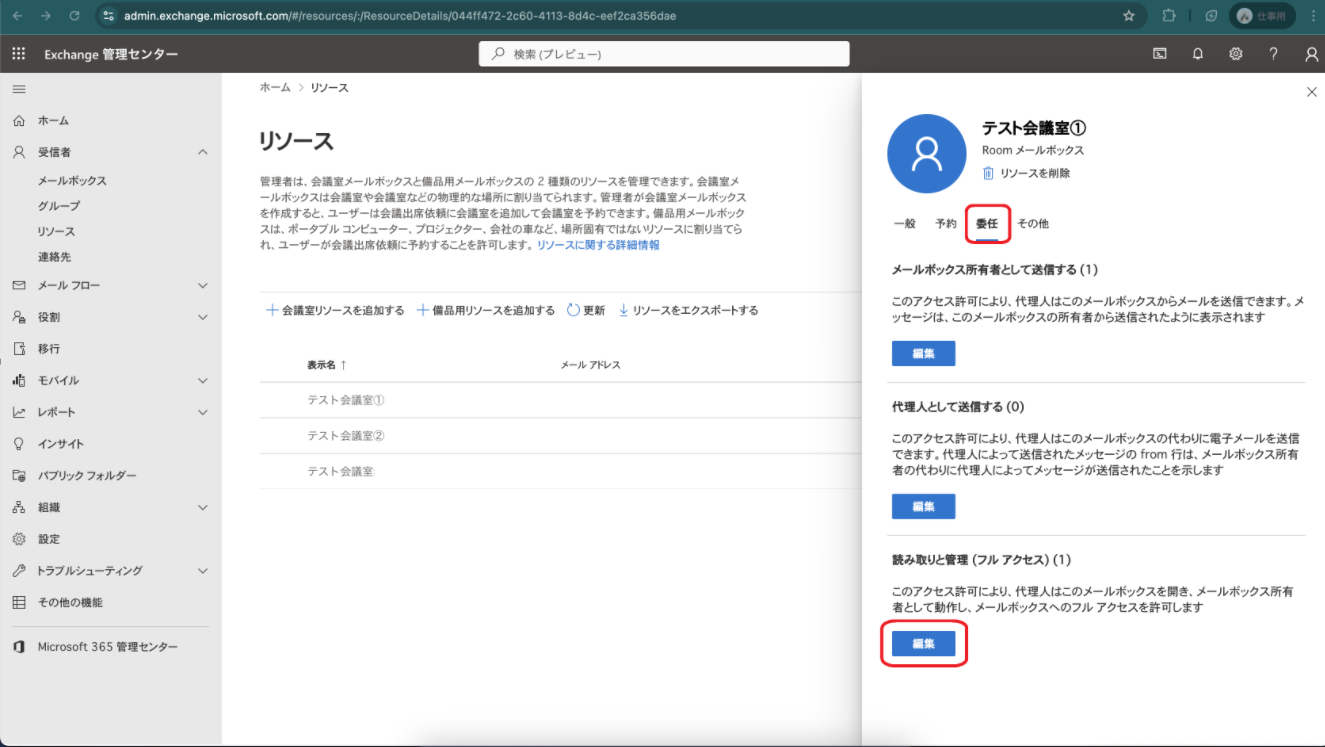This screenshot has width=1325, height=747.
Task: Click the help question mark icon
Action: click(x=1273, y=54)
